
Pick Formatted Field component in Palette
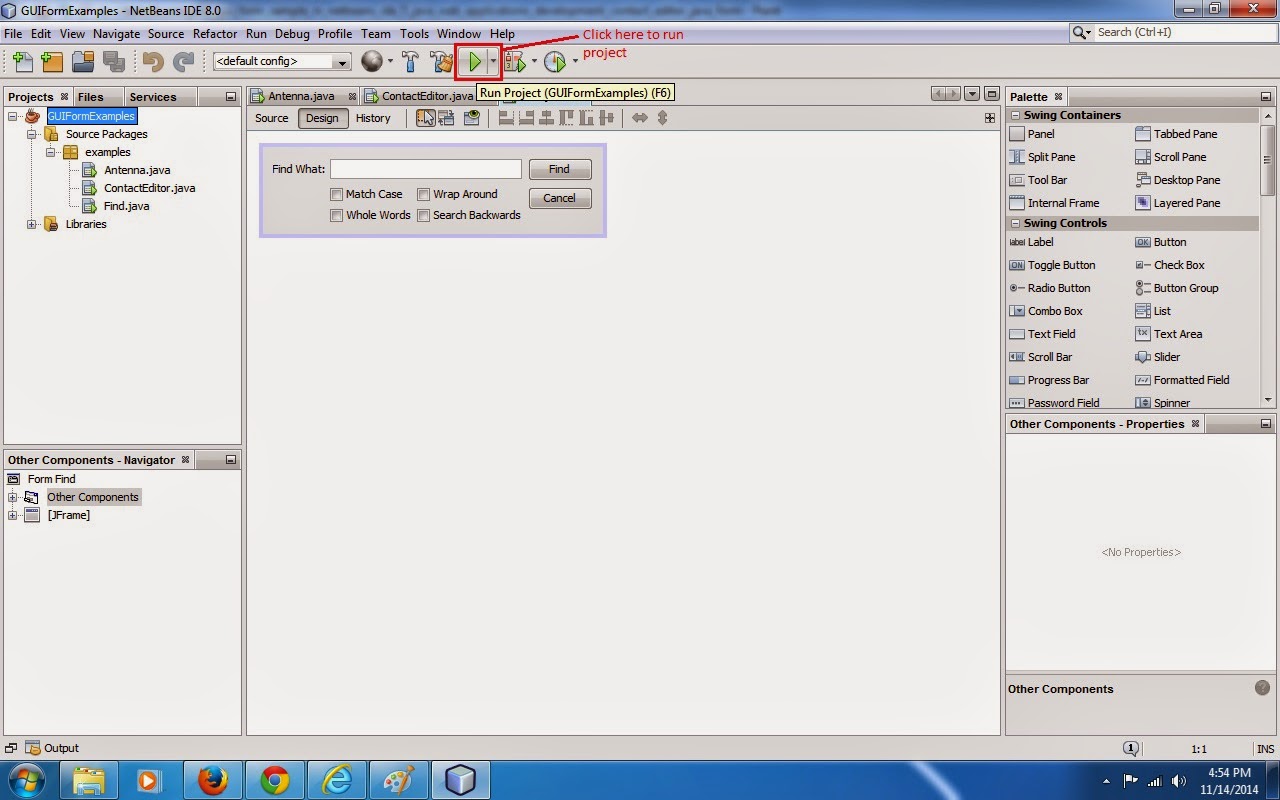(1182, 380)
